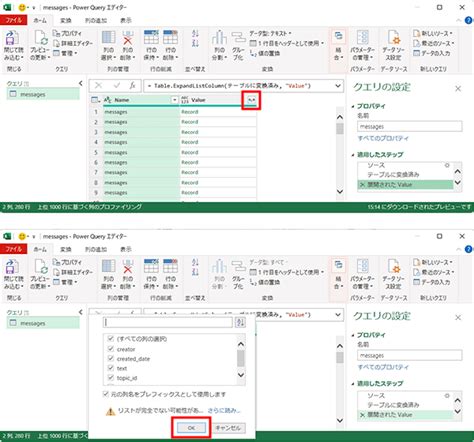The height and width of the screenshot is (442, 474).
Task: Expand formula bar dropdown in upper window
Action: [x=338, y=86]
